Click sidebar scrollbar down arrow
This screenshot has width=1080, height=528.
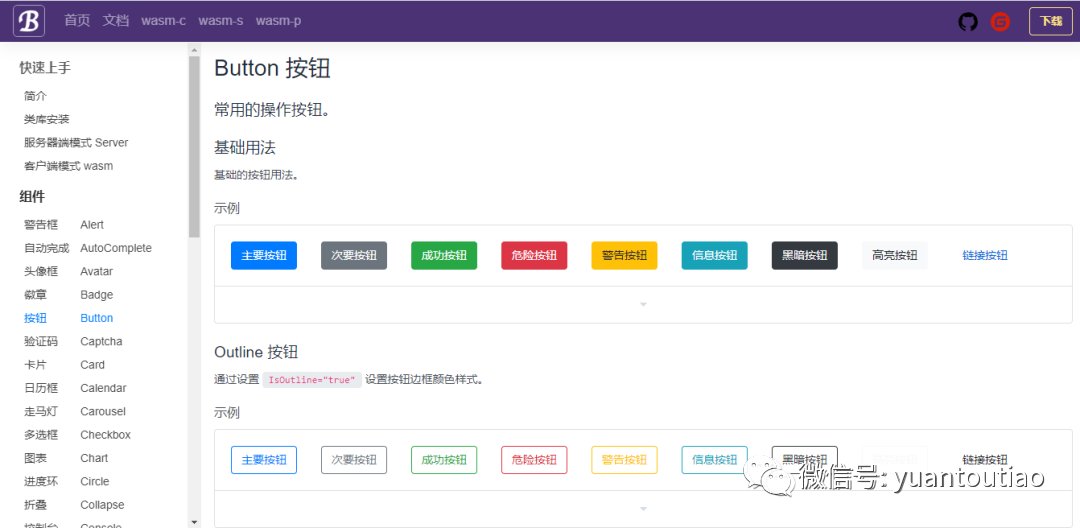[x=194, y=522]
